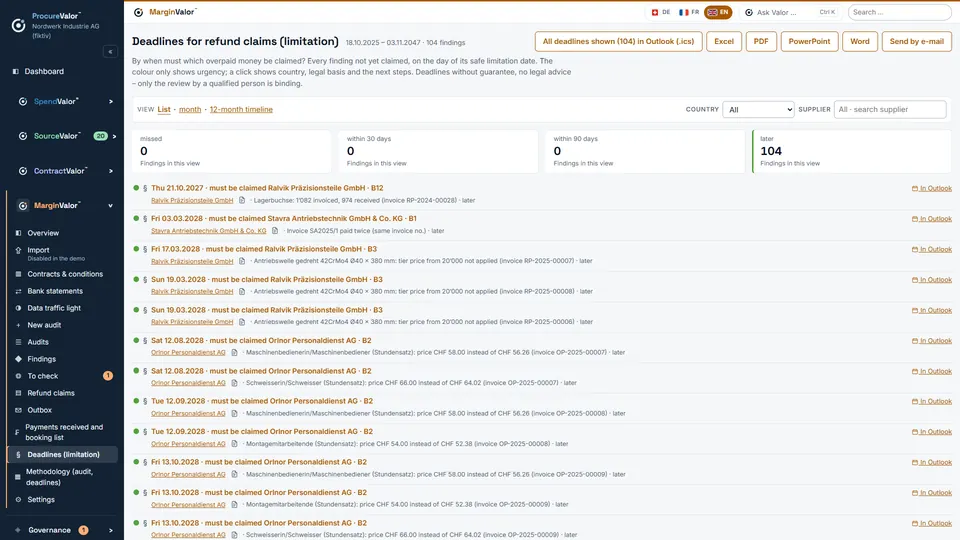Expand the Governance section
Viewport: 960px width, 540px height.
[x=111, y=531]
